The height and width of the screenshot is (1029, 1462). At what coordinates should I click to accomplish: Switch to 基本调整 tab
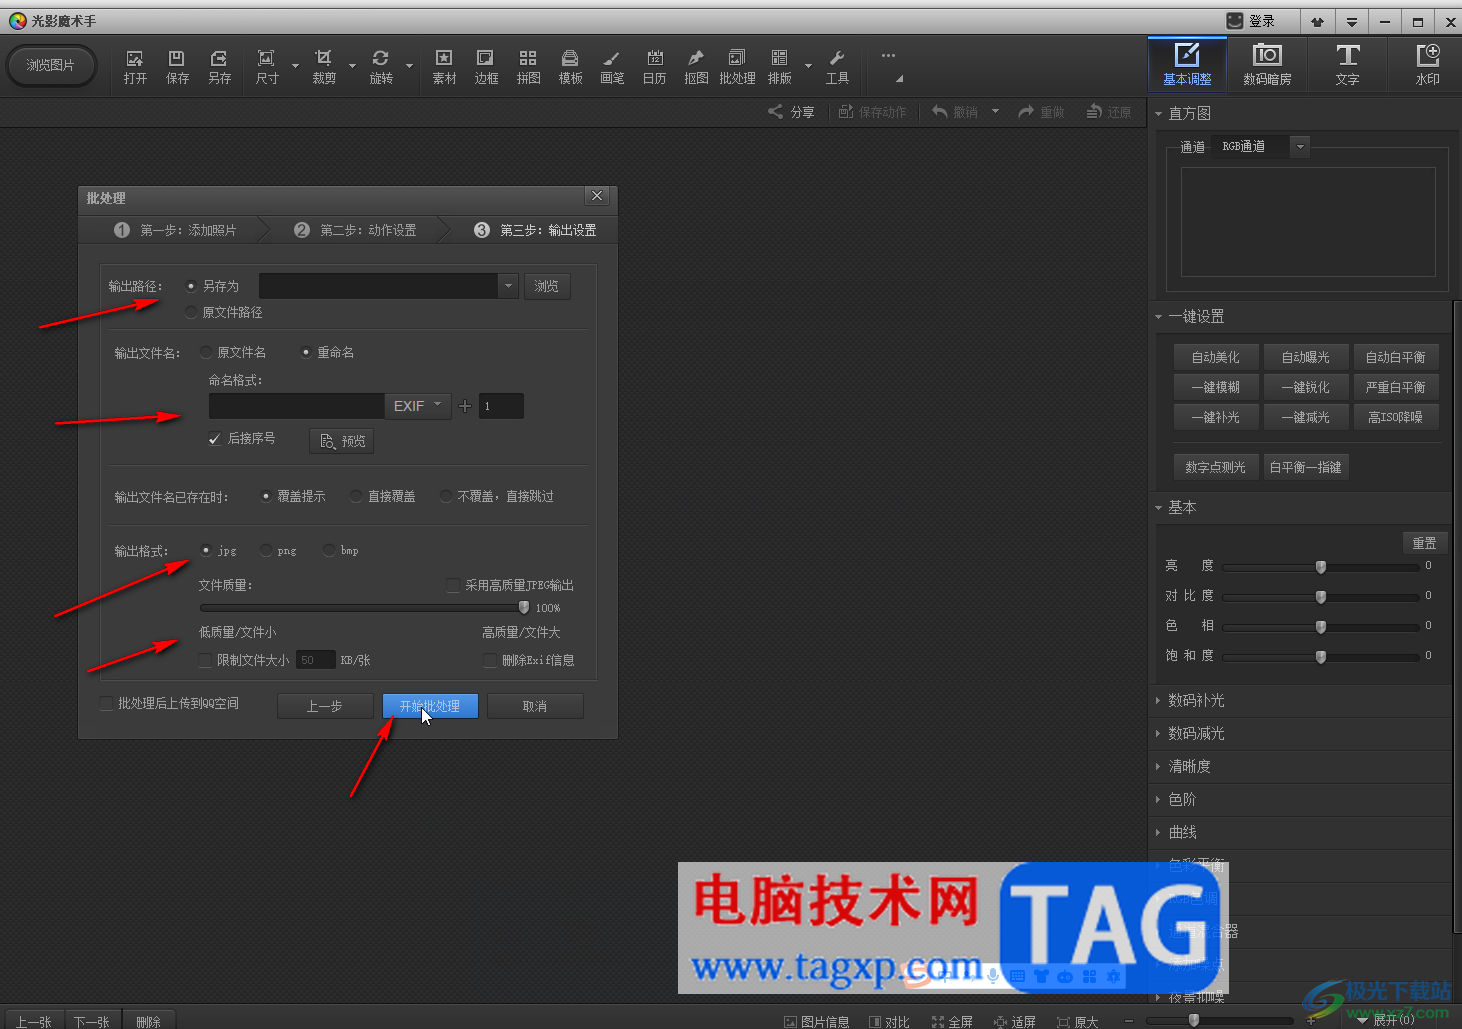(x=1187, y=64)
